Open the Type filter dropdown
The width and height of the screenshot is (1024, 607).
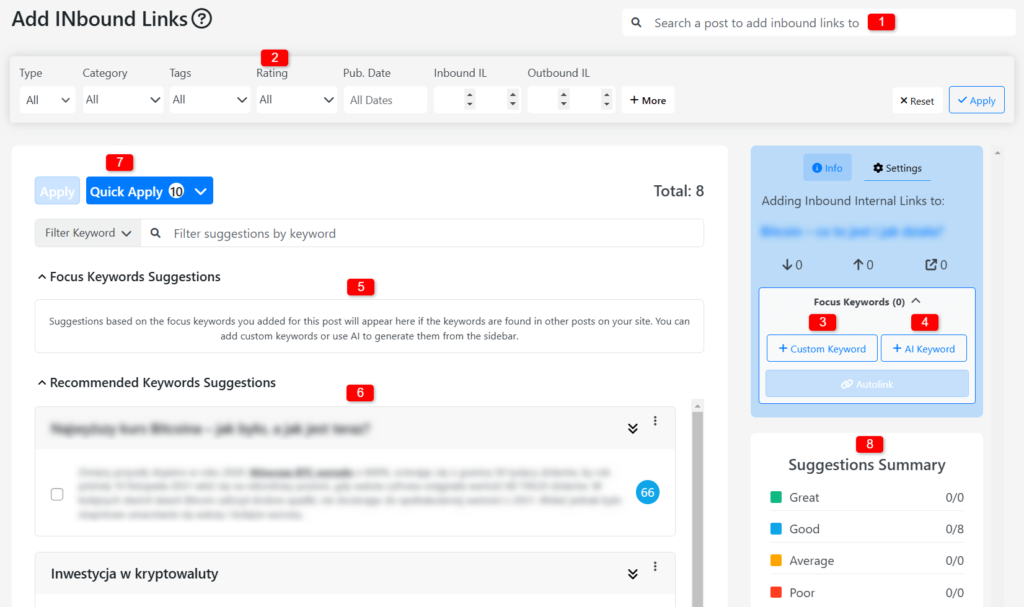click(x=47, y=100)
